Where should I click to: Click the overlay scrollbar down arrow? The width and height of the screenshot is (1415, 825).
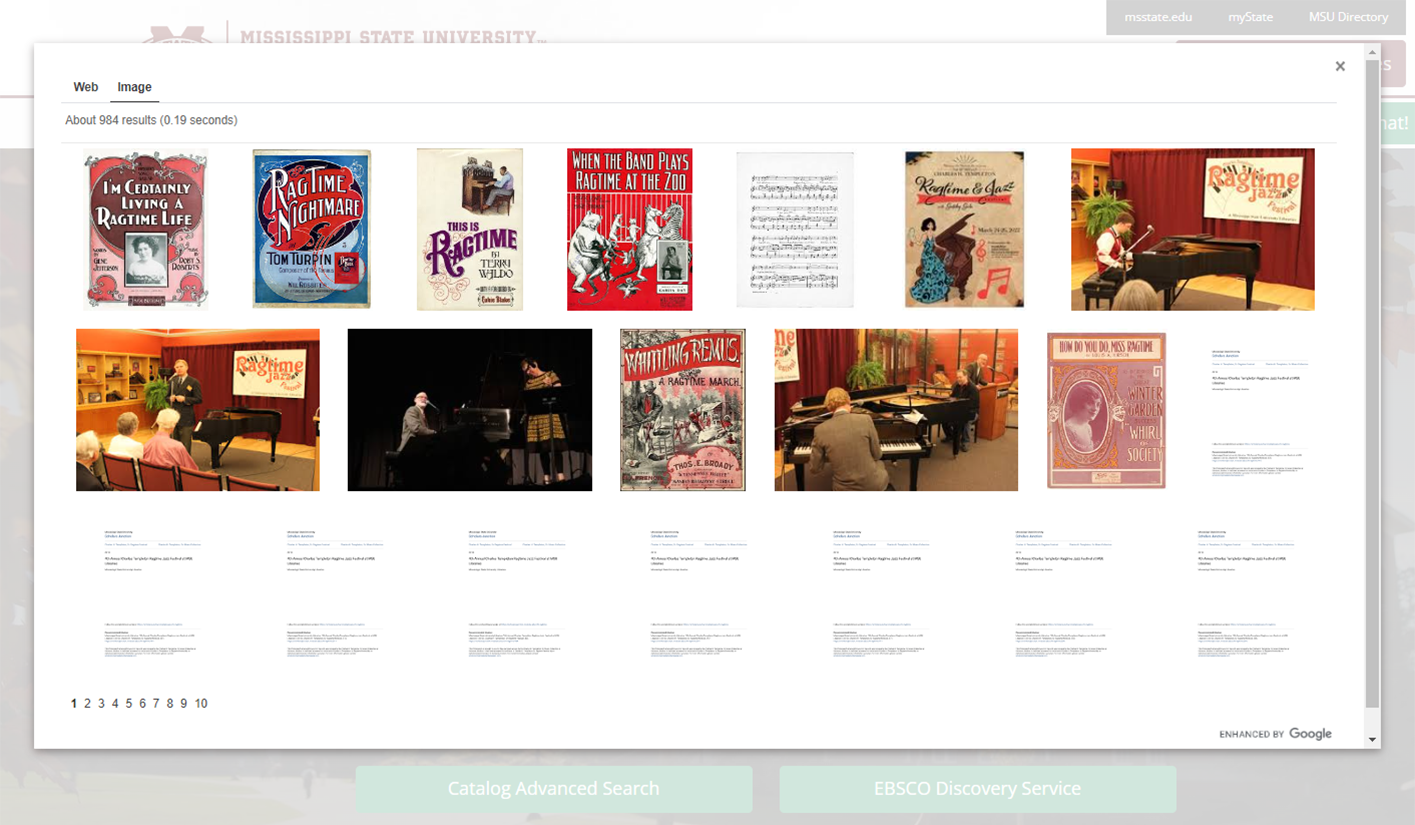point(1372,740)
